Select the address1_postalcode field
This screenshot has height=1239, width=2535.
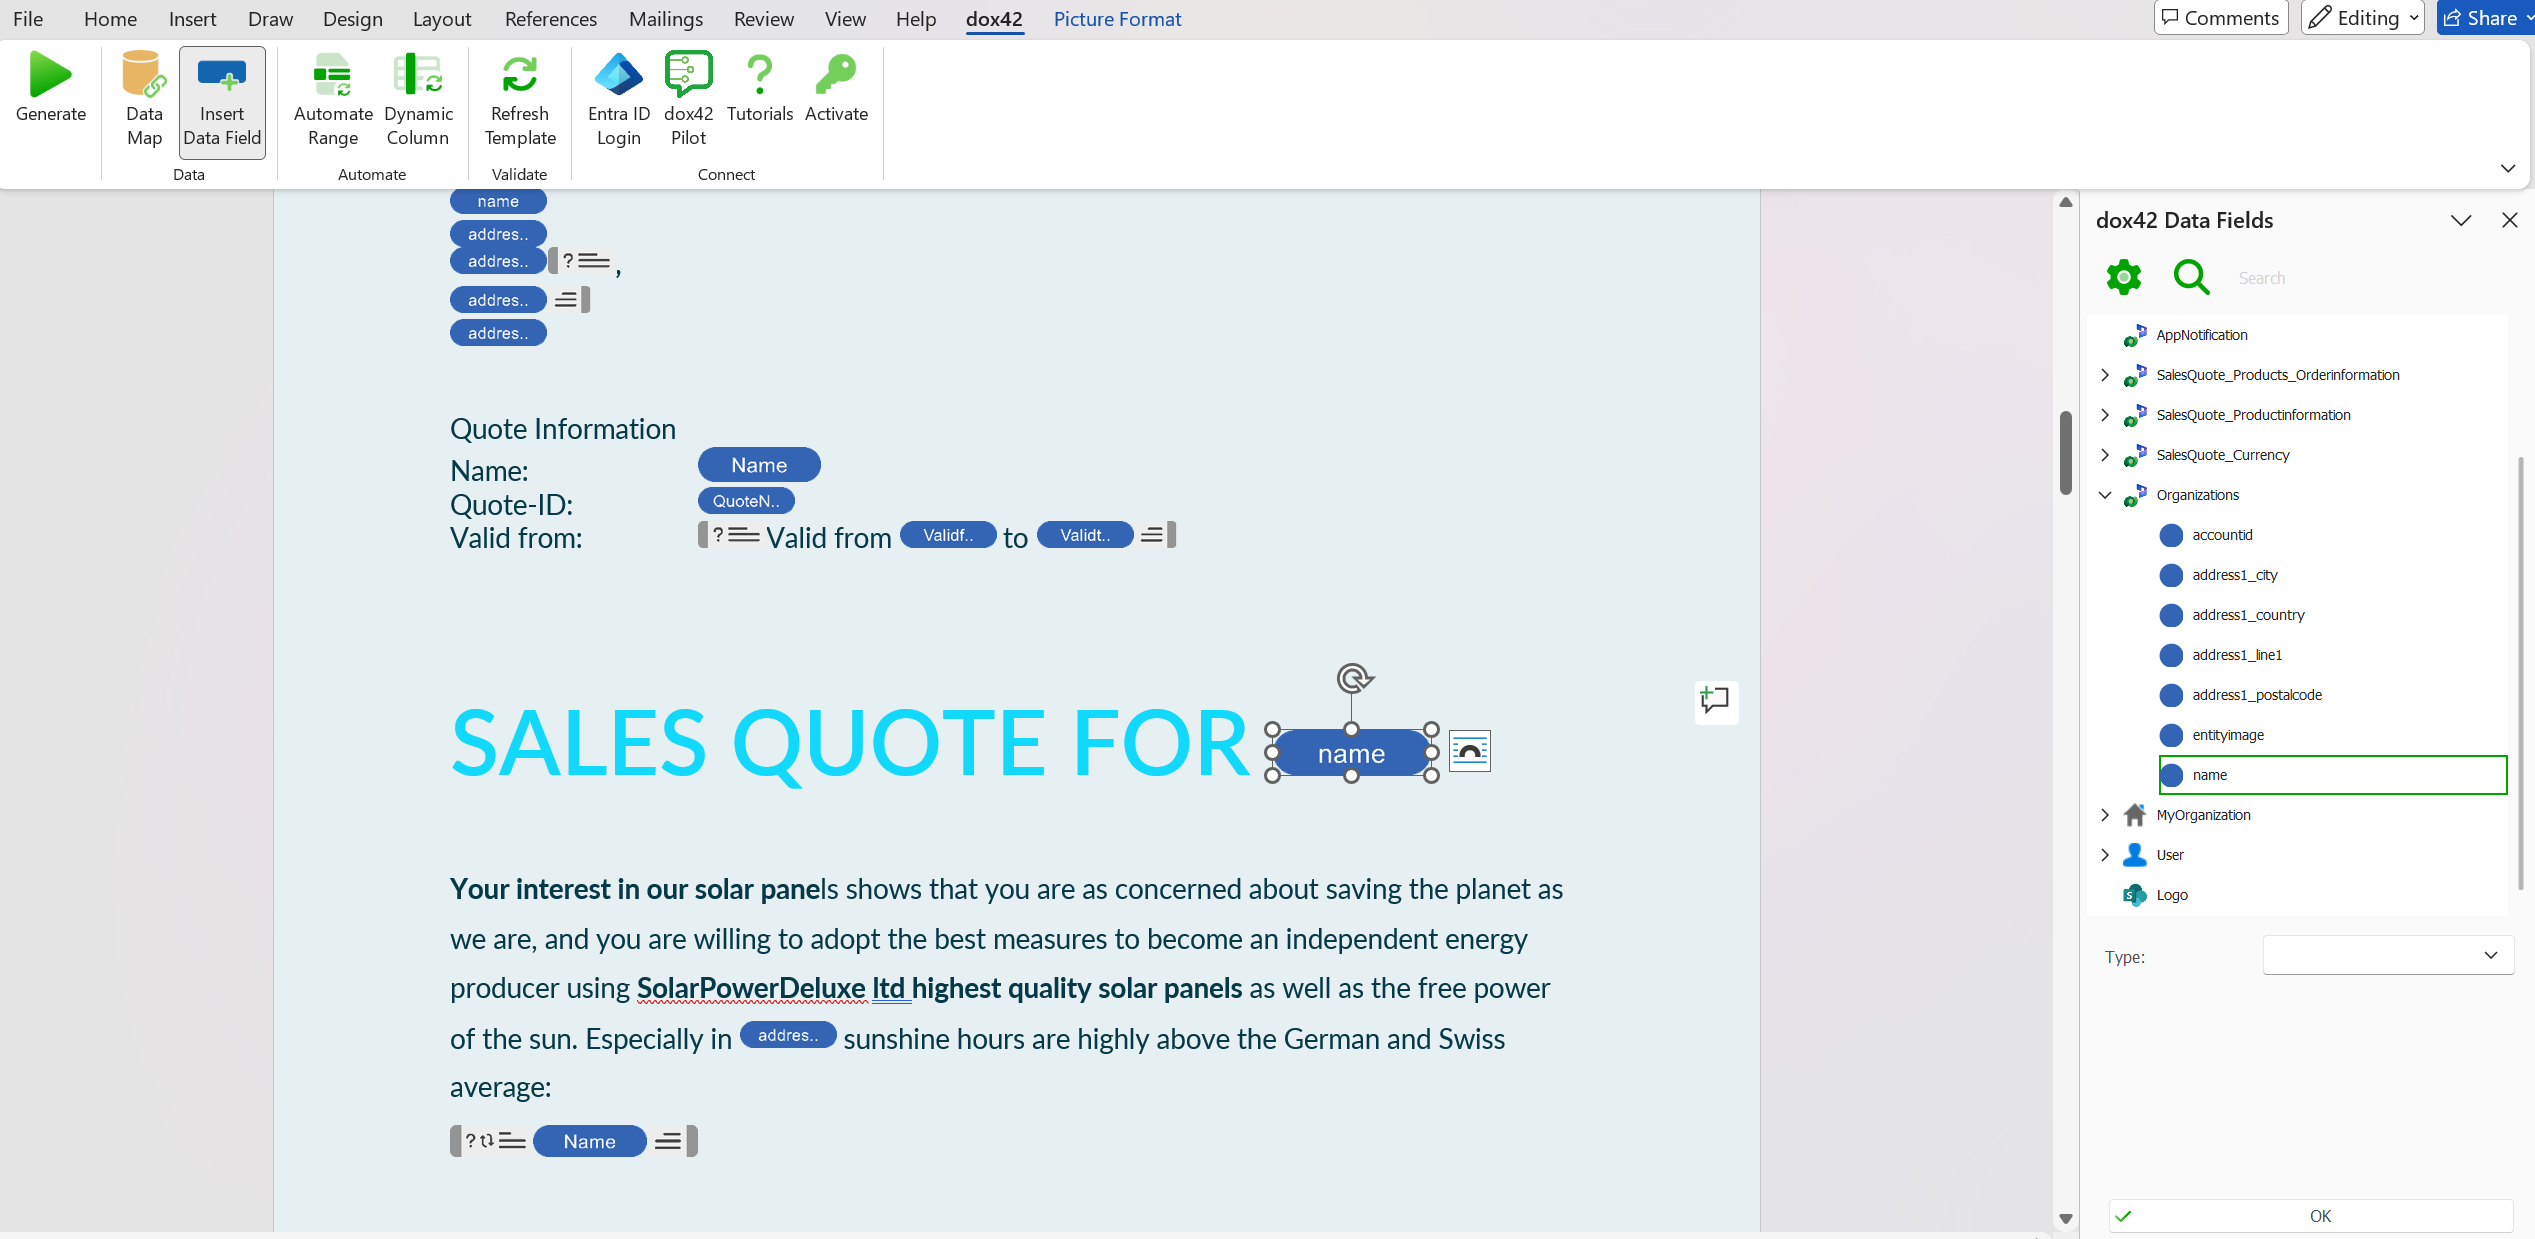2257,695
